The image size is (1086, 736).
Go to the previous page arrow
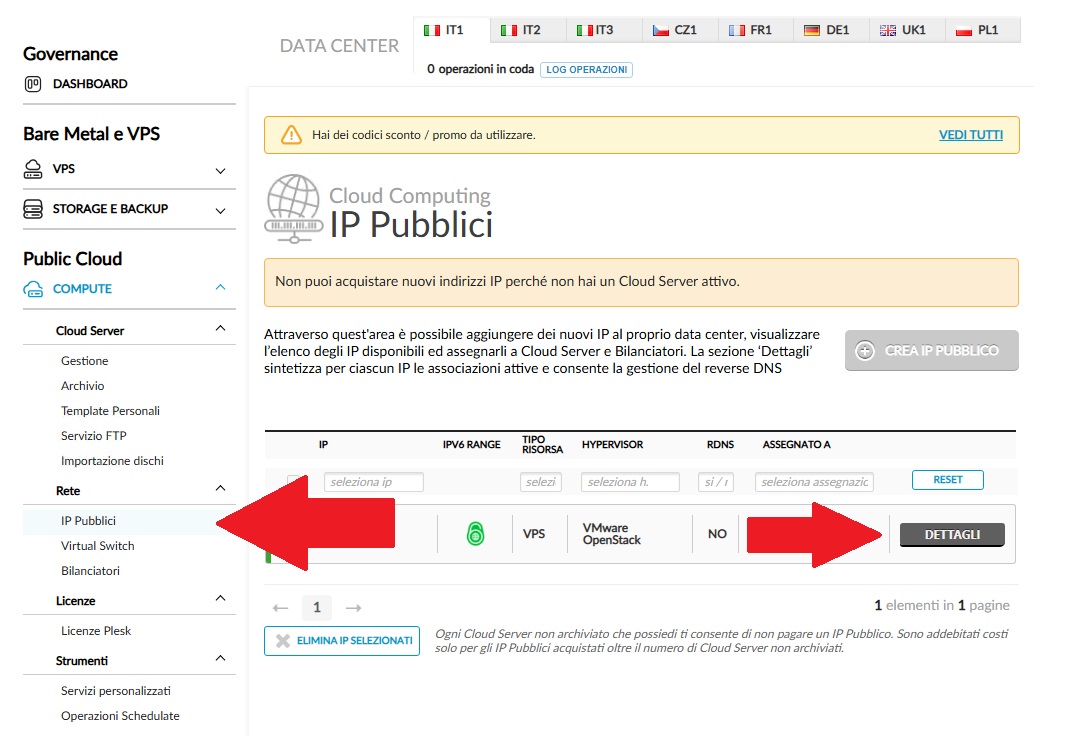pos(281,607)
